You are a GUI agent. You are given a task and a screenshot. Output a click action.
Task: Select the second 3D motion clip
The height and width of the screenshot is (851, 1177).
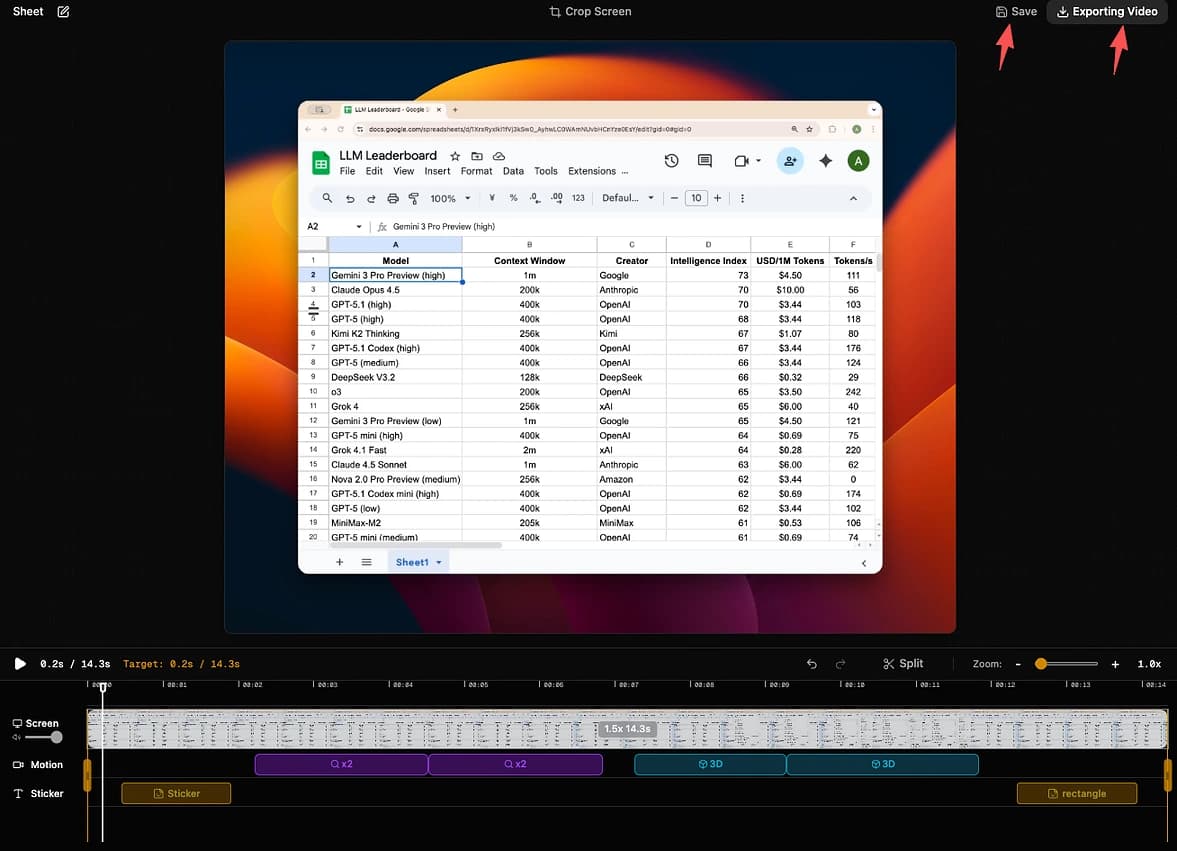click(882, 764)
